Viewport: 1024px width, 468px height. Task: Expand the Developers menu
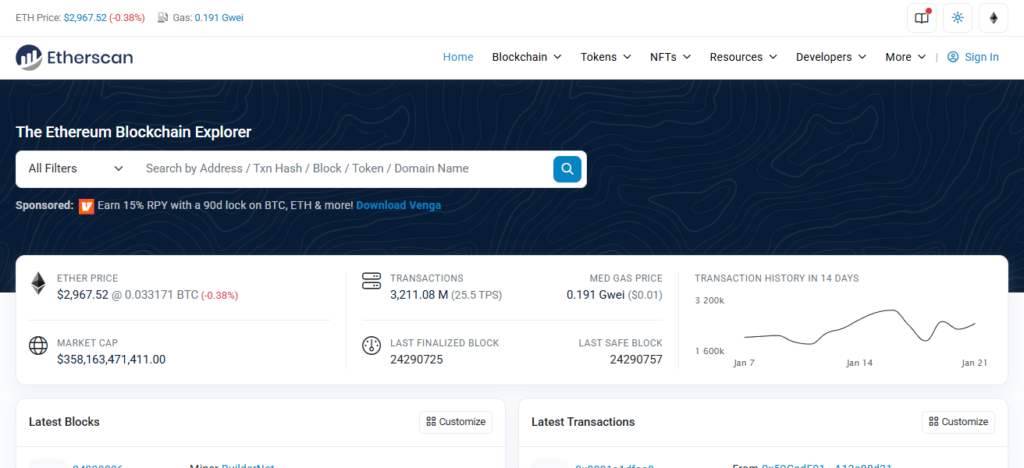(831, 57)
